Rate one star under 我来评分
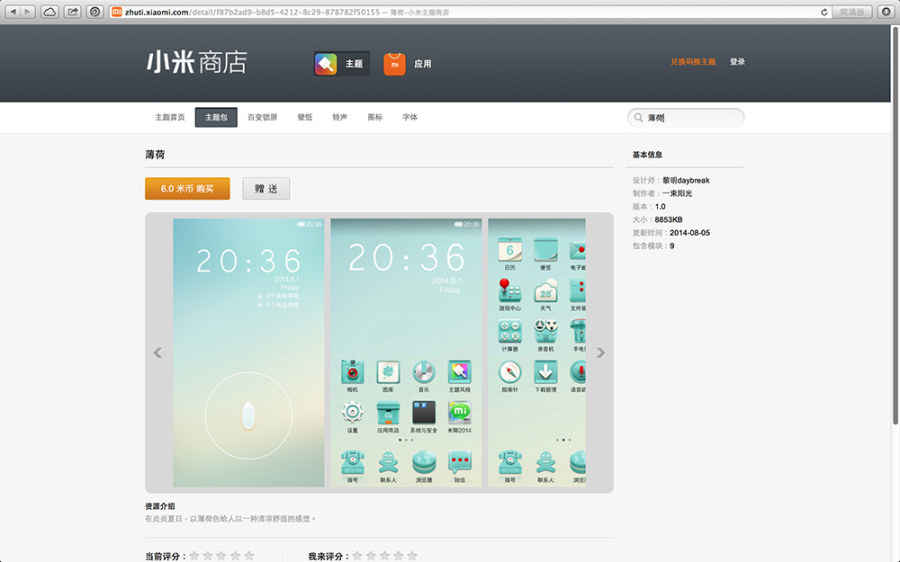 click(x=357, y=556)
